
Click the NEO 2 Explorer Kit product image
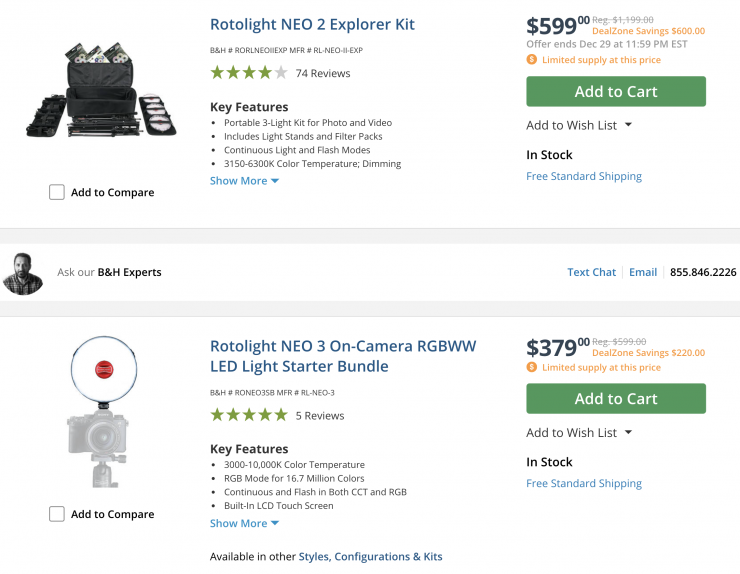pyautogui.click(x=101, y=91)
